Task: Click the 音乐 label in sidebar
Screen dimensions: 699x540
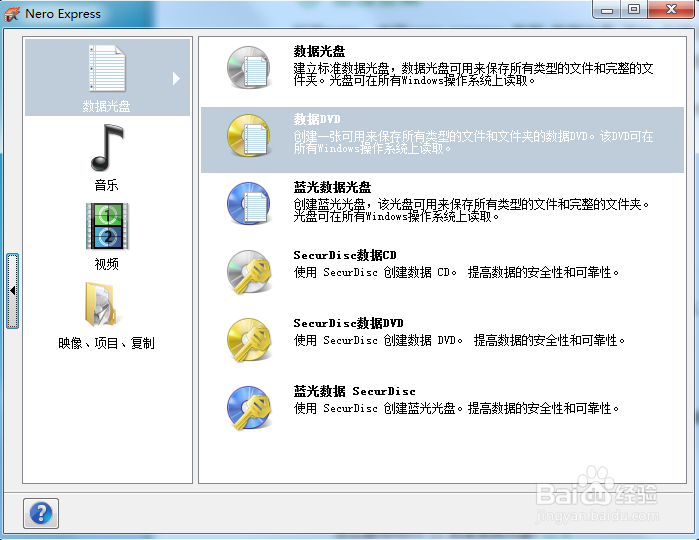Action: click(x=107, y=185)
